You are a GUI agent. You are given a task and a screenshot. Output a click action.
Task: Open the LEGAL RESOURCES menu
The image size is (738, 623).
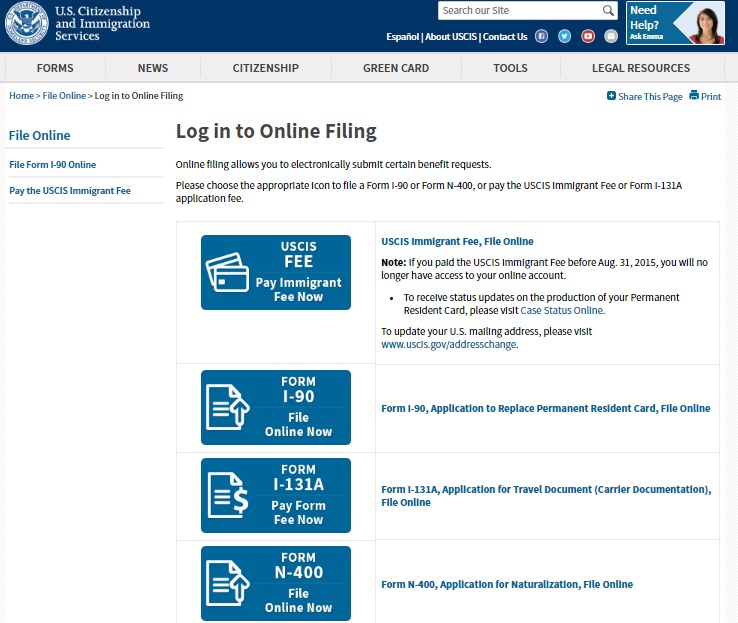[641, 68]
